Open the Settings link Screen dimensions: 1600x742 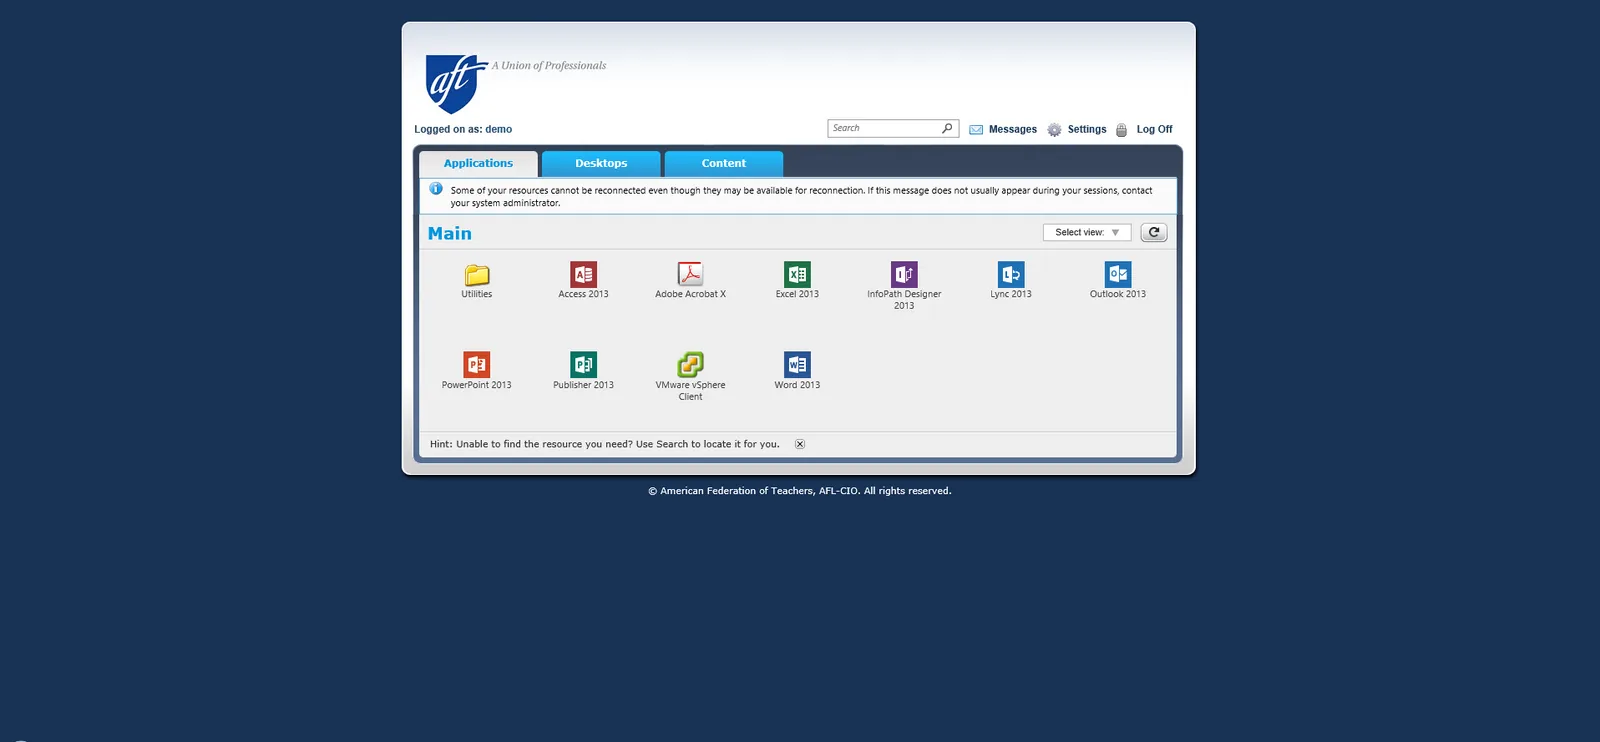(1087, 129)
